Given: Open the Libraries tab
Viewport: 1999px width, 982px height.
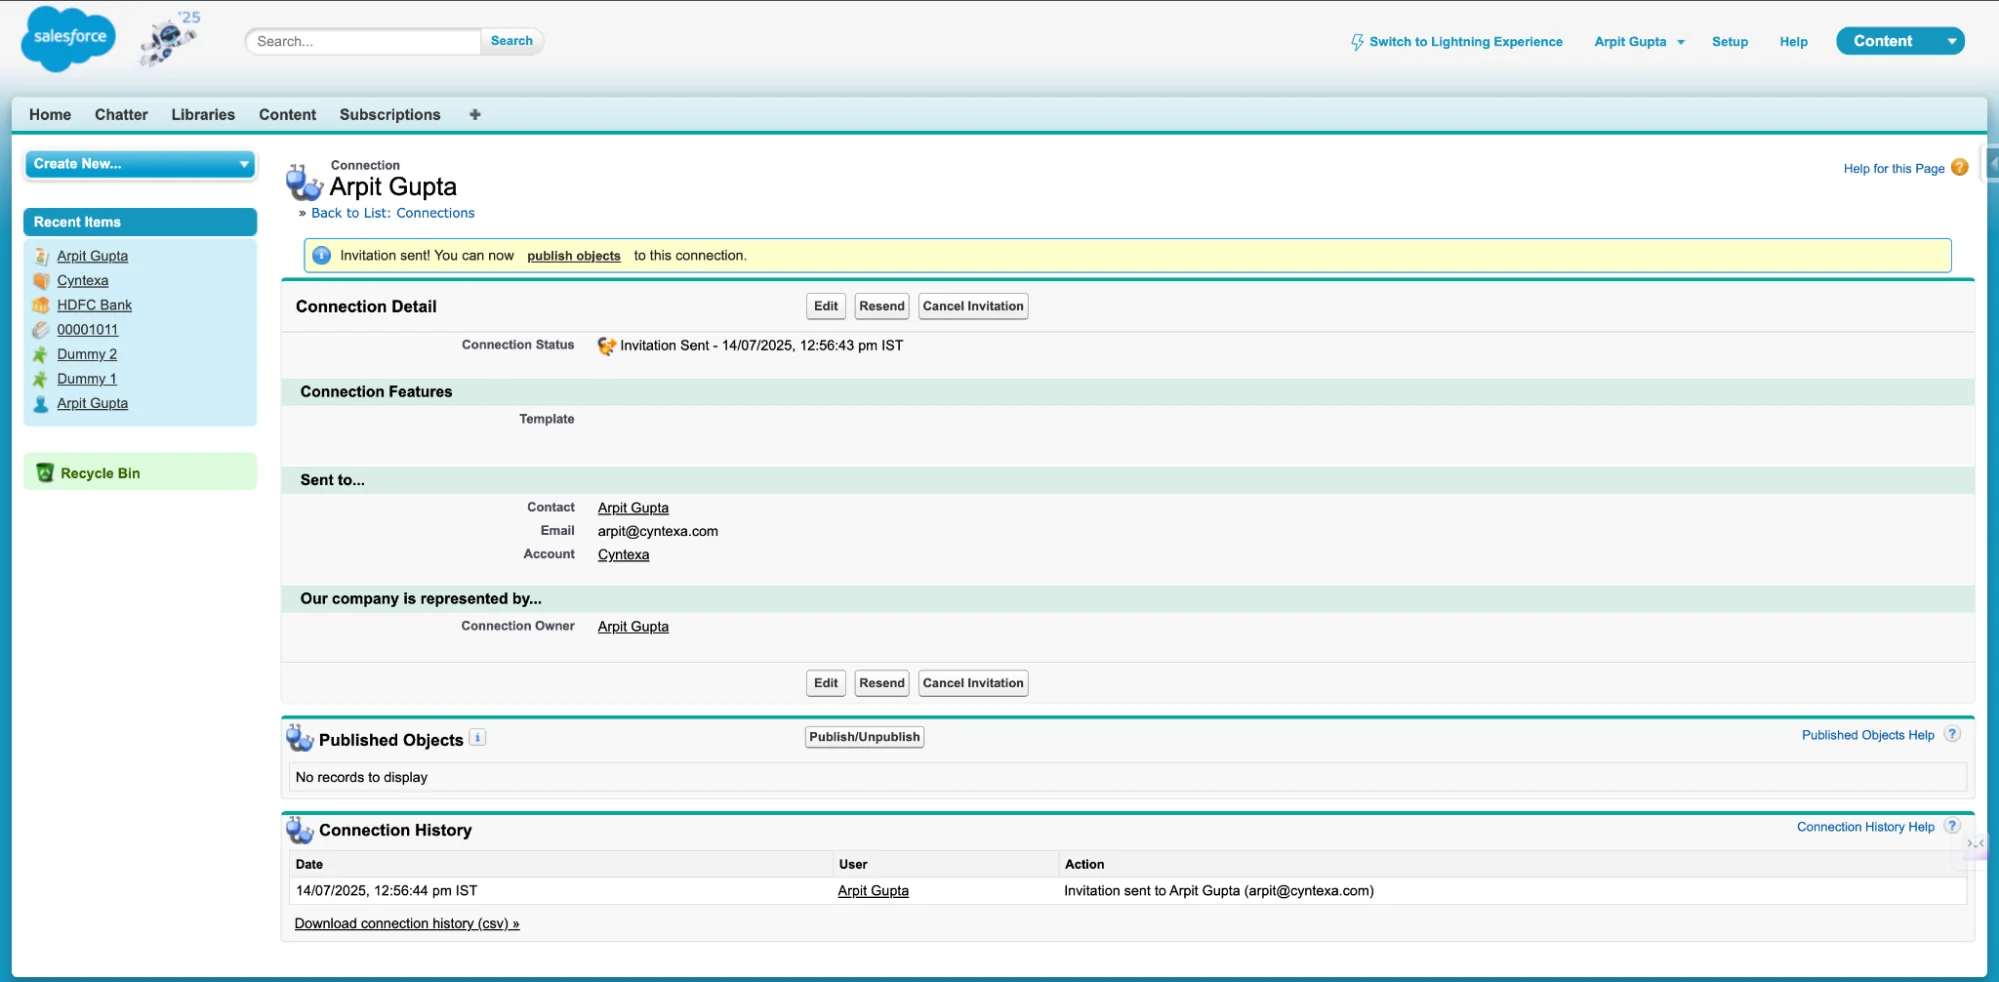Looking at the screenshot, I should [203, 115].
